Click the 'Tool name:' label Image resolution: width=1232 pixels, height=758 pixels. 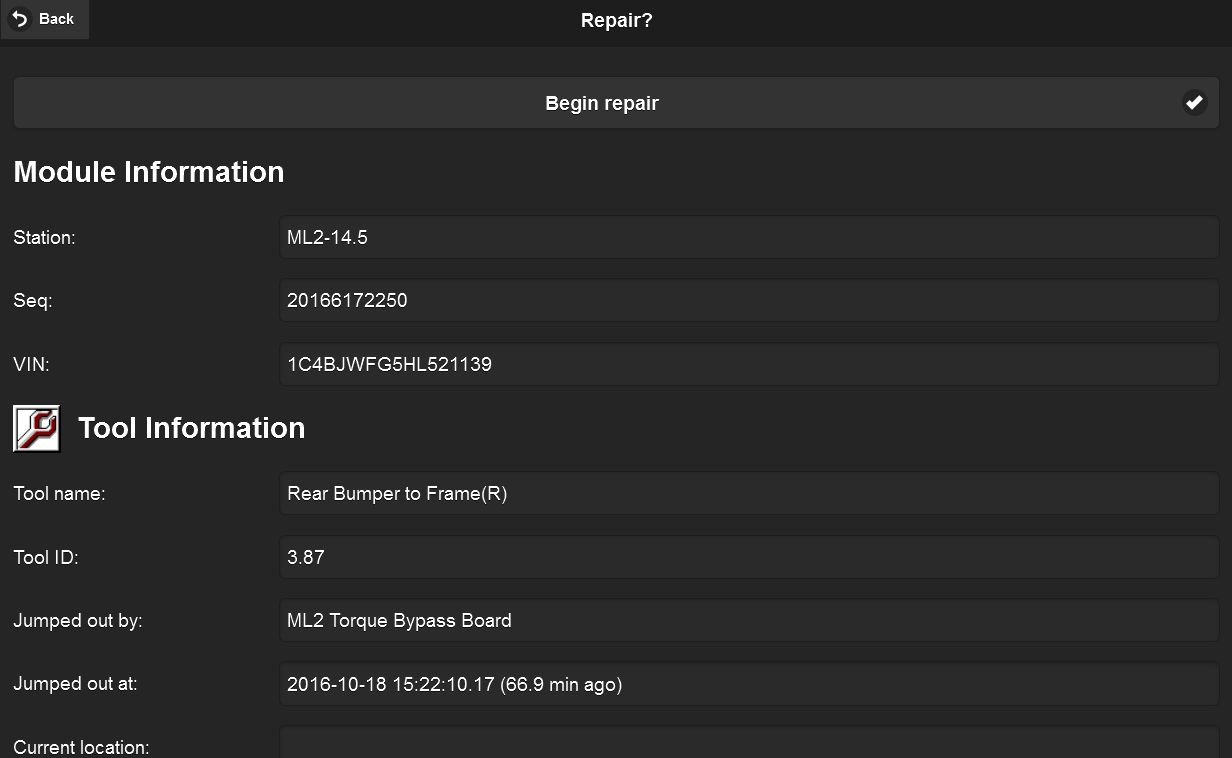pyautogui.click(x=59, y=494)
